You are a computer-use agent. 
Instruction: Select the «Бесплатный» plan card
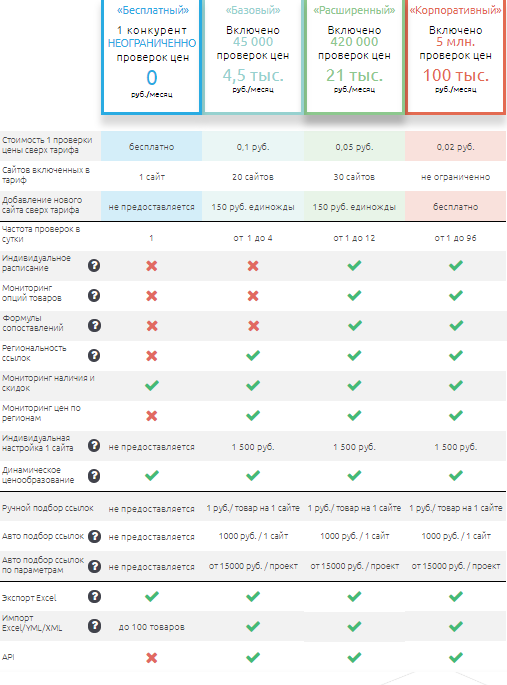152,57
